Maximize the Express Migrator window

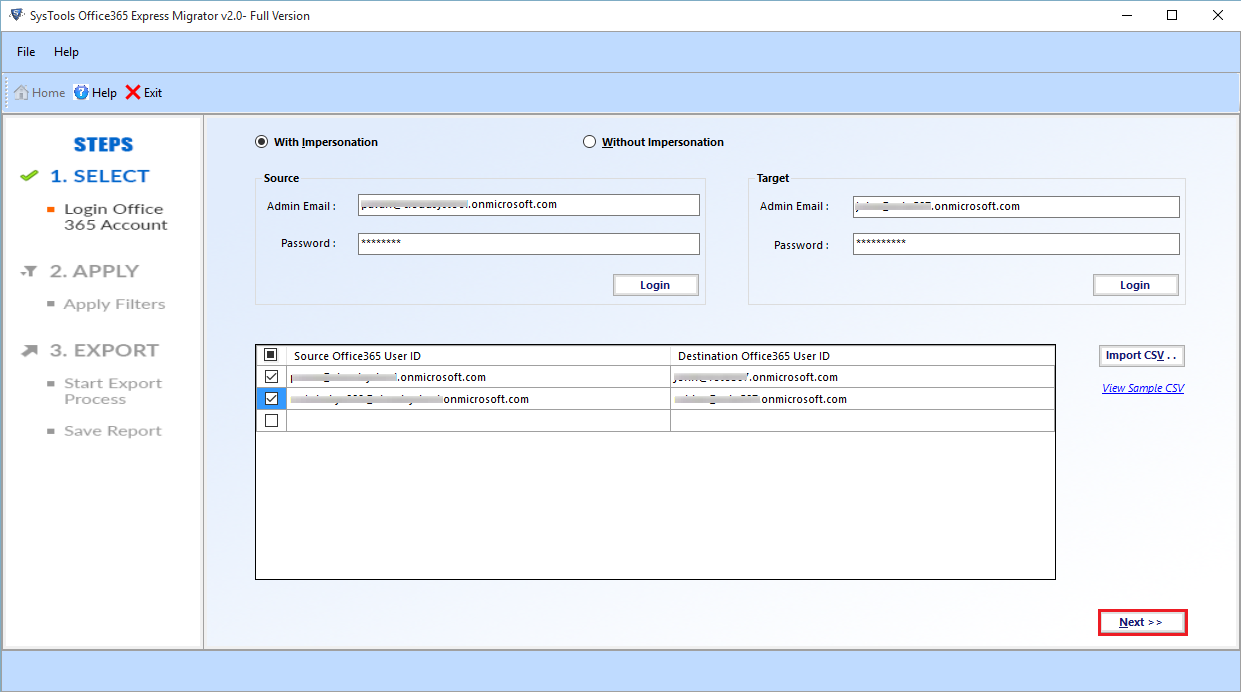point(1172,15)
